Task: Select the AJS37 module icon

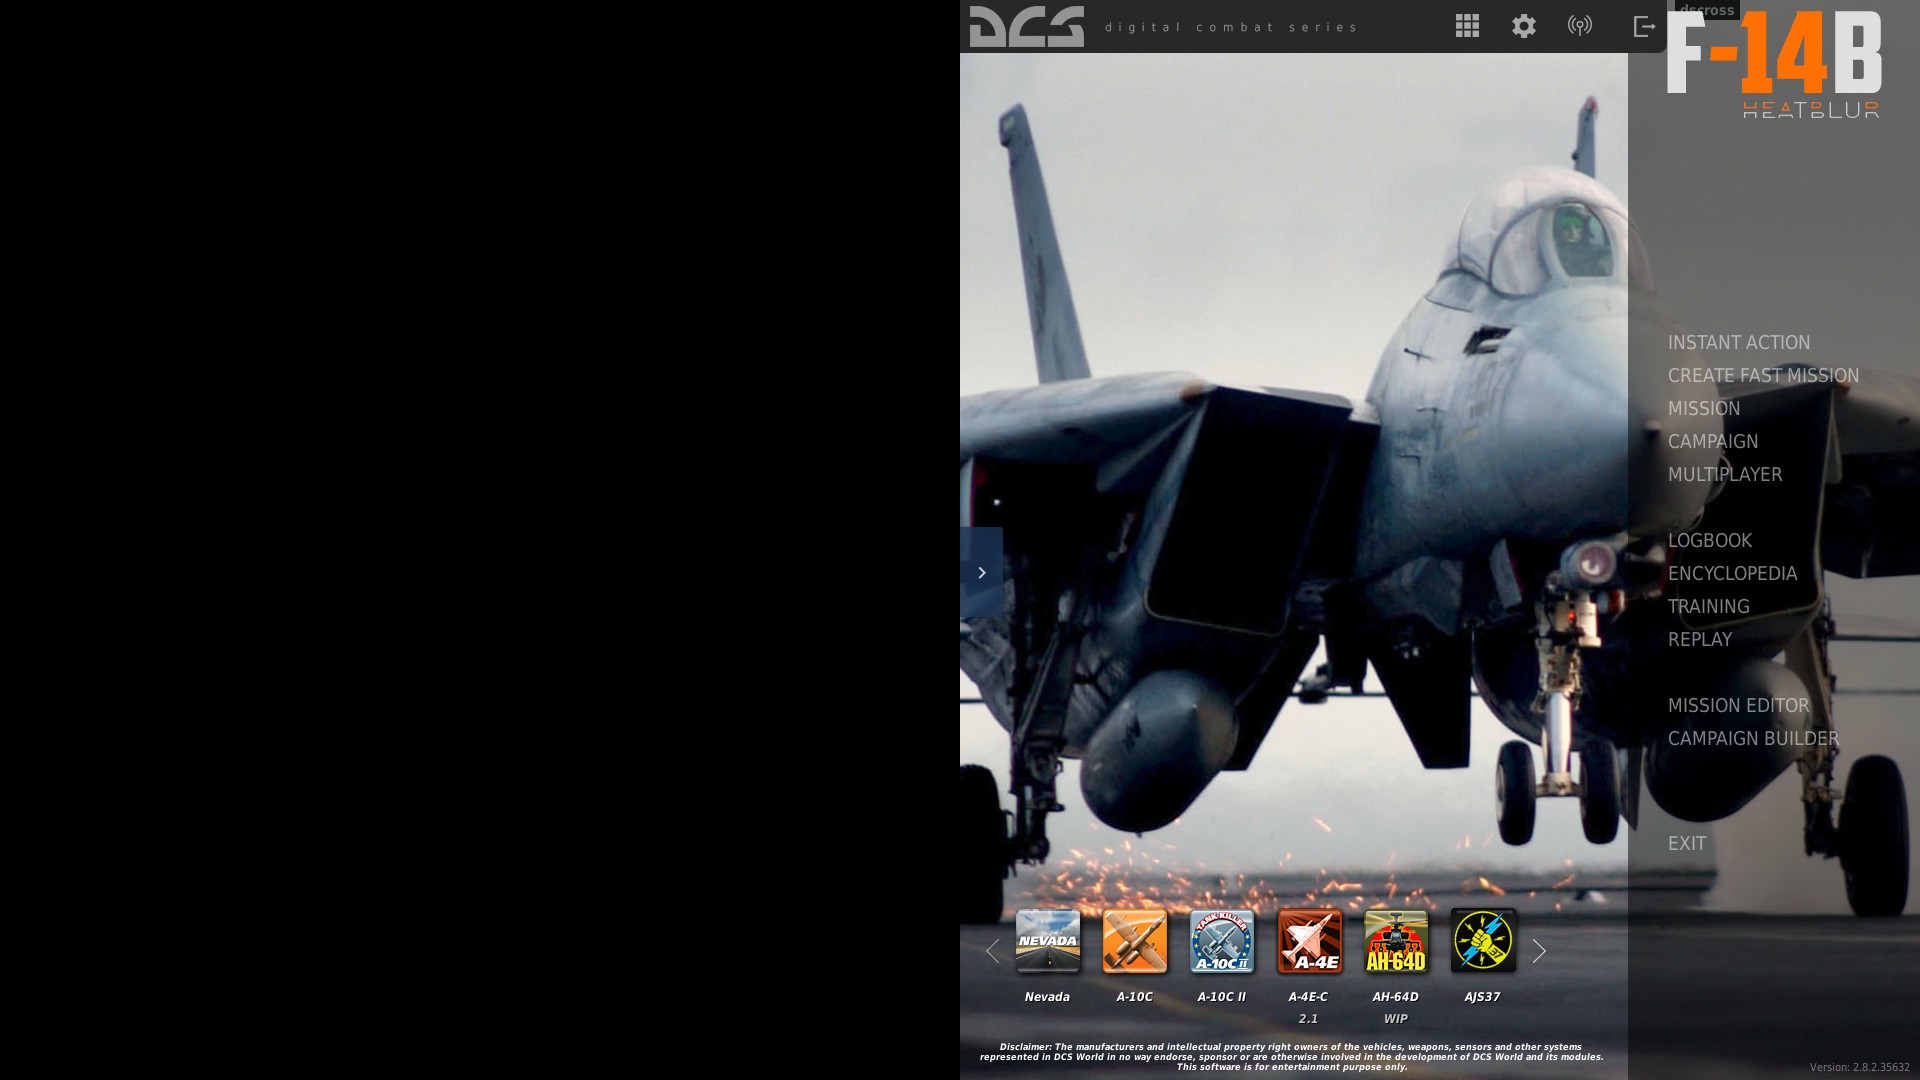Action: 1482,941
